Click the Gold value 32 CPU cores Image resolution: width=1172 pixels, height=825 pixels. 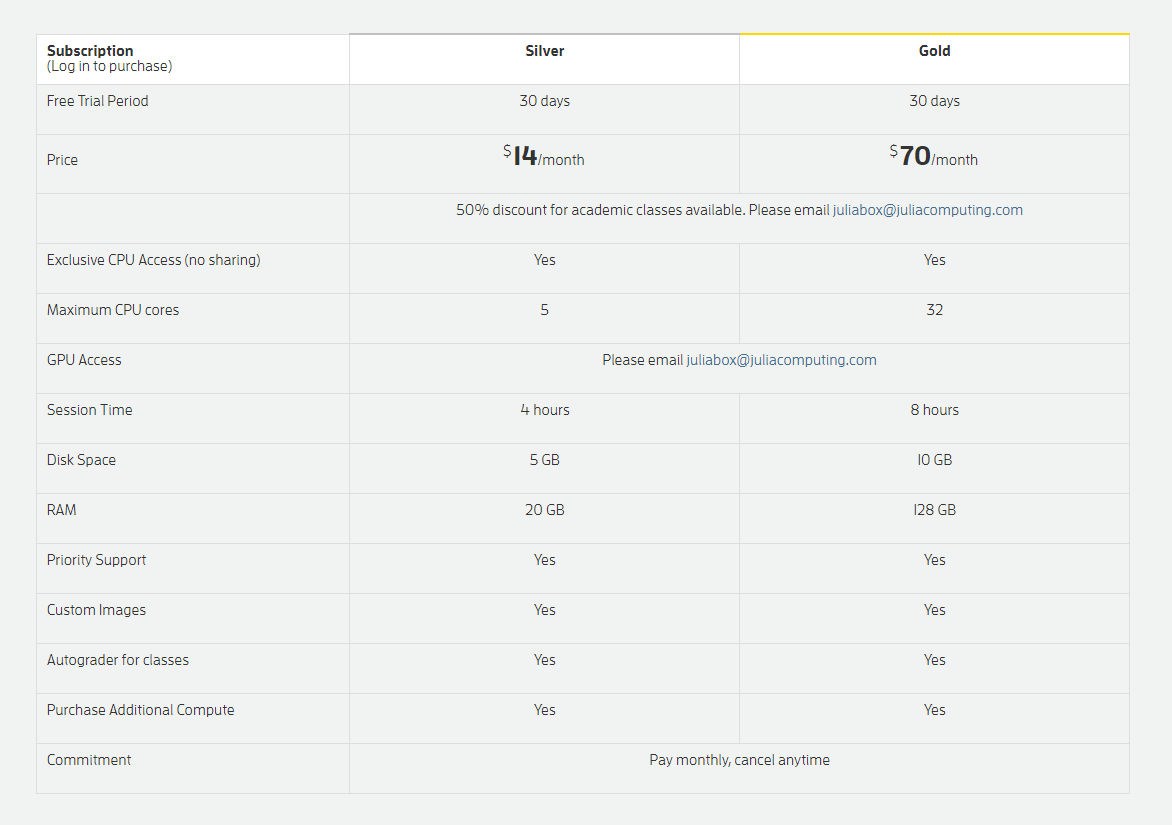[x=934, y=310]
